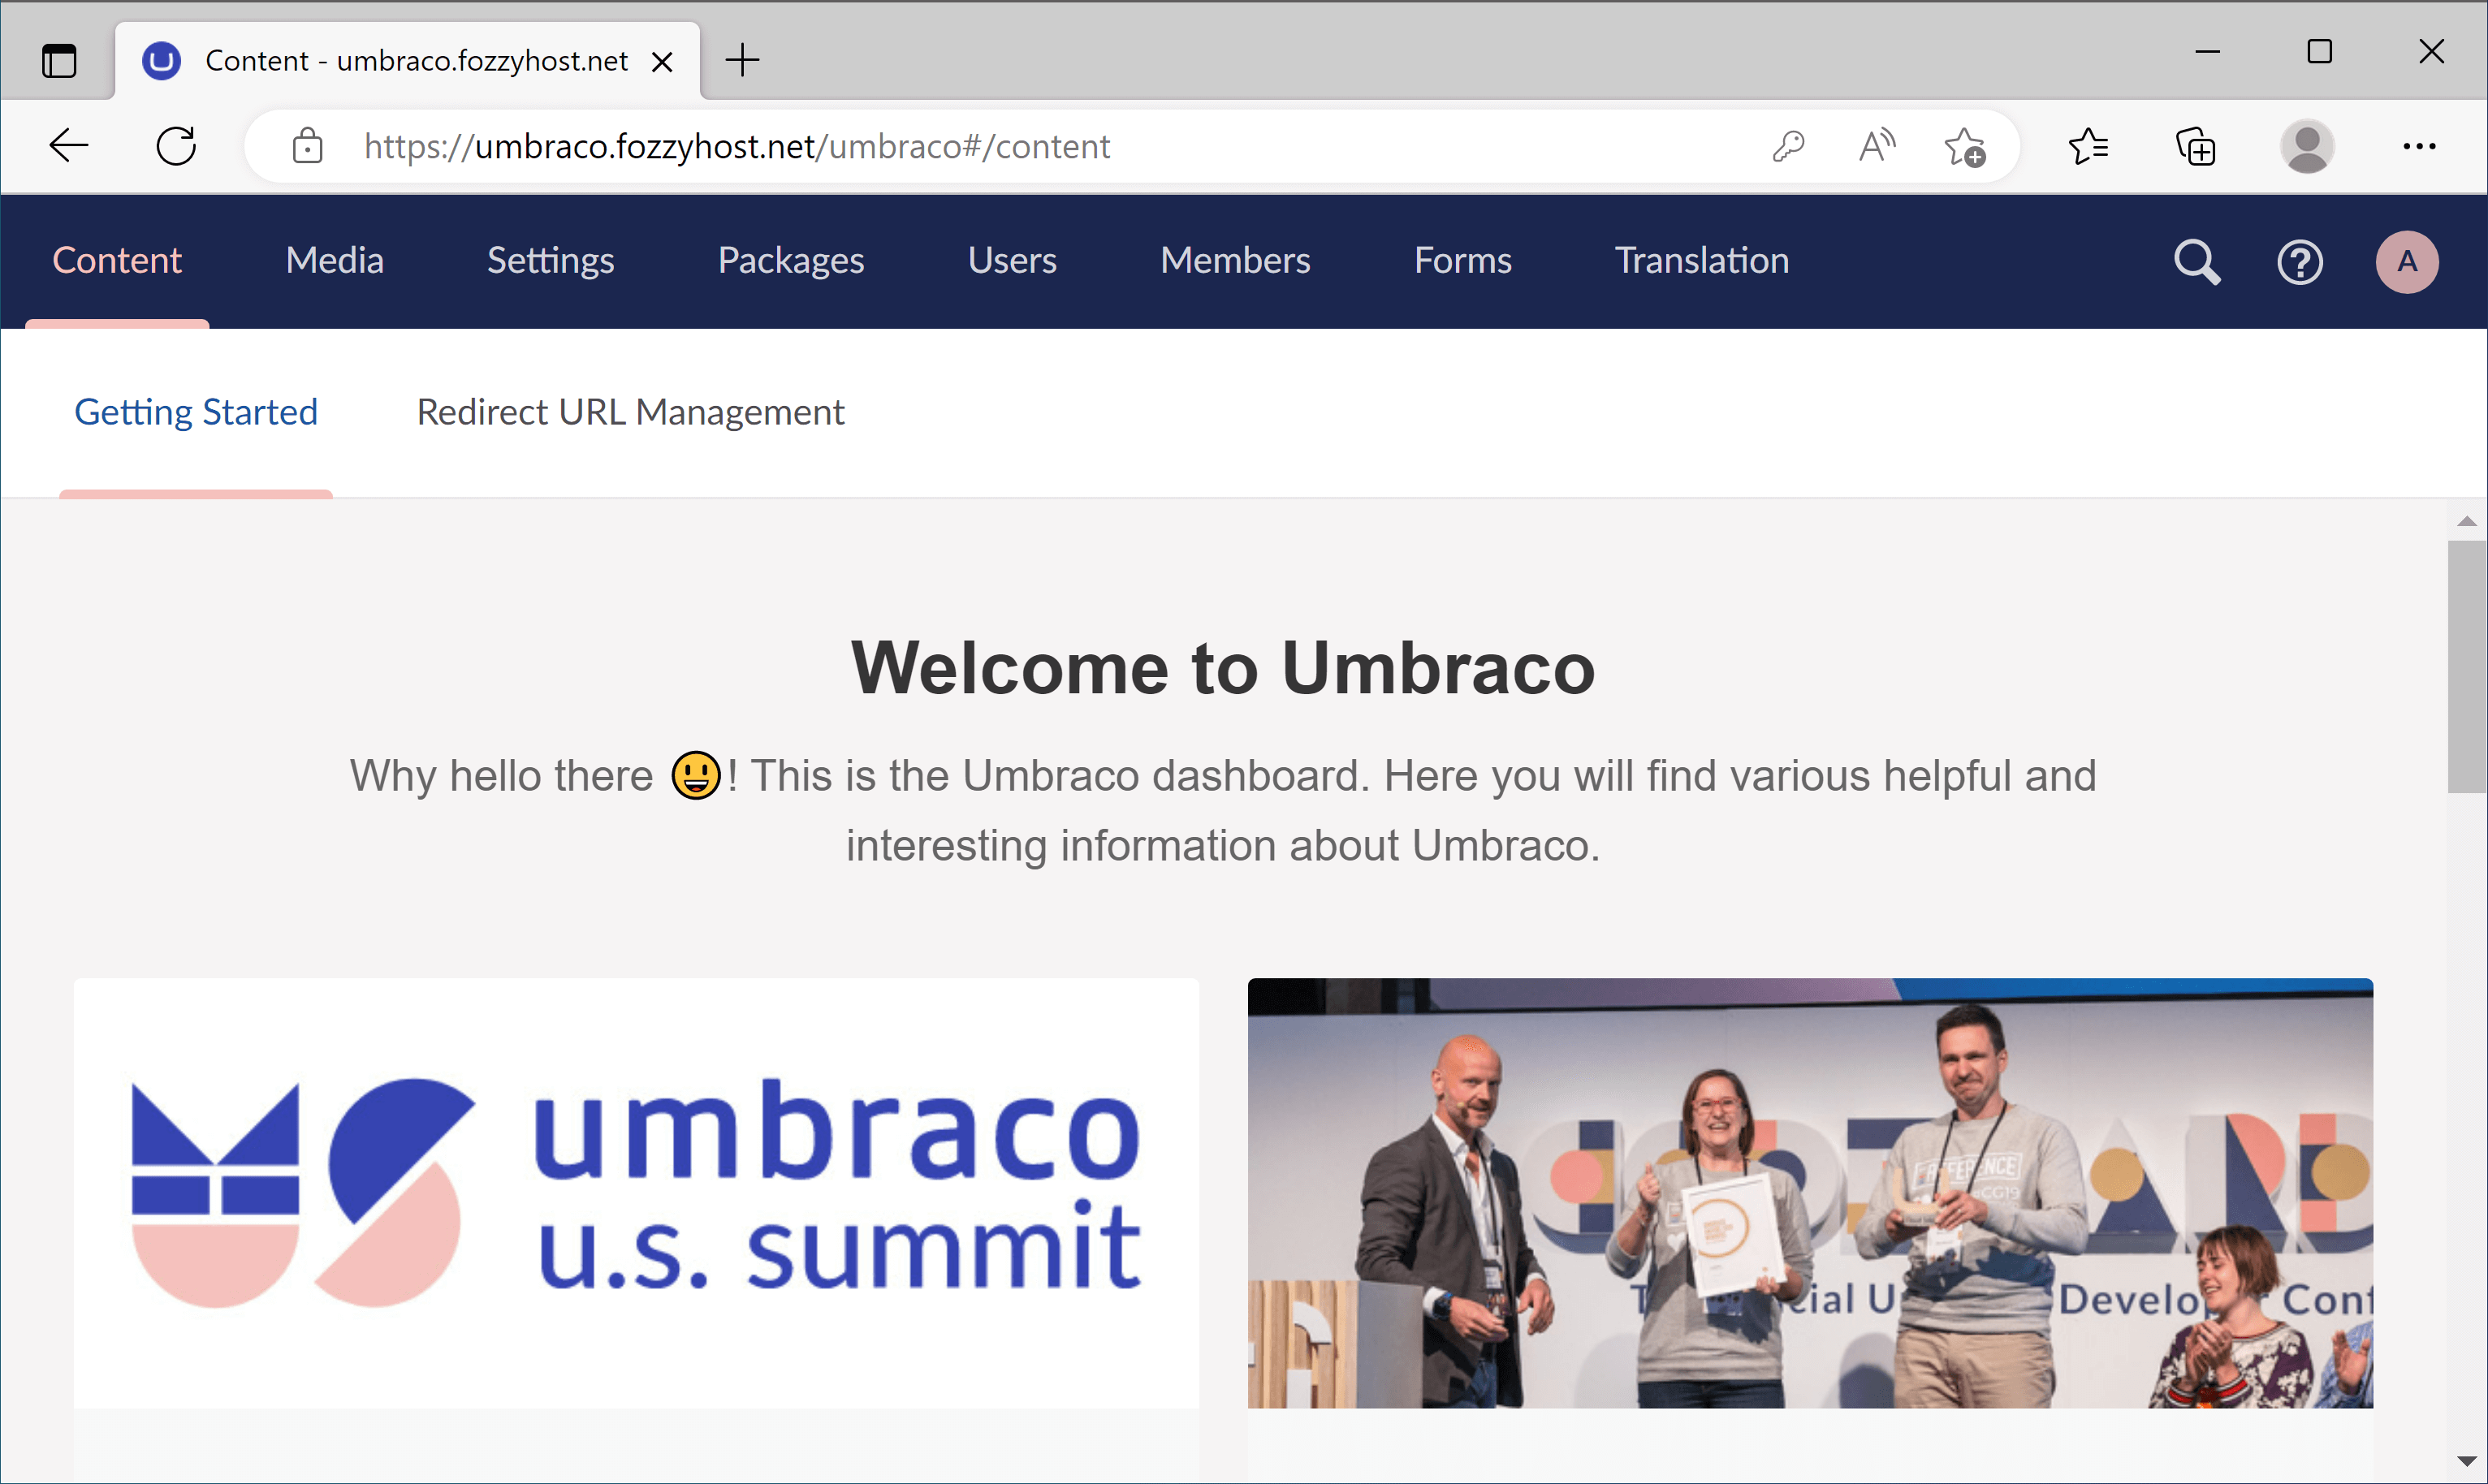This screenshot has height=1484, width=2488.
Task: Open the Packages section
Action: pos(790,260)
